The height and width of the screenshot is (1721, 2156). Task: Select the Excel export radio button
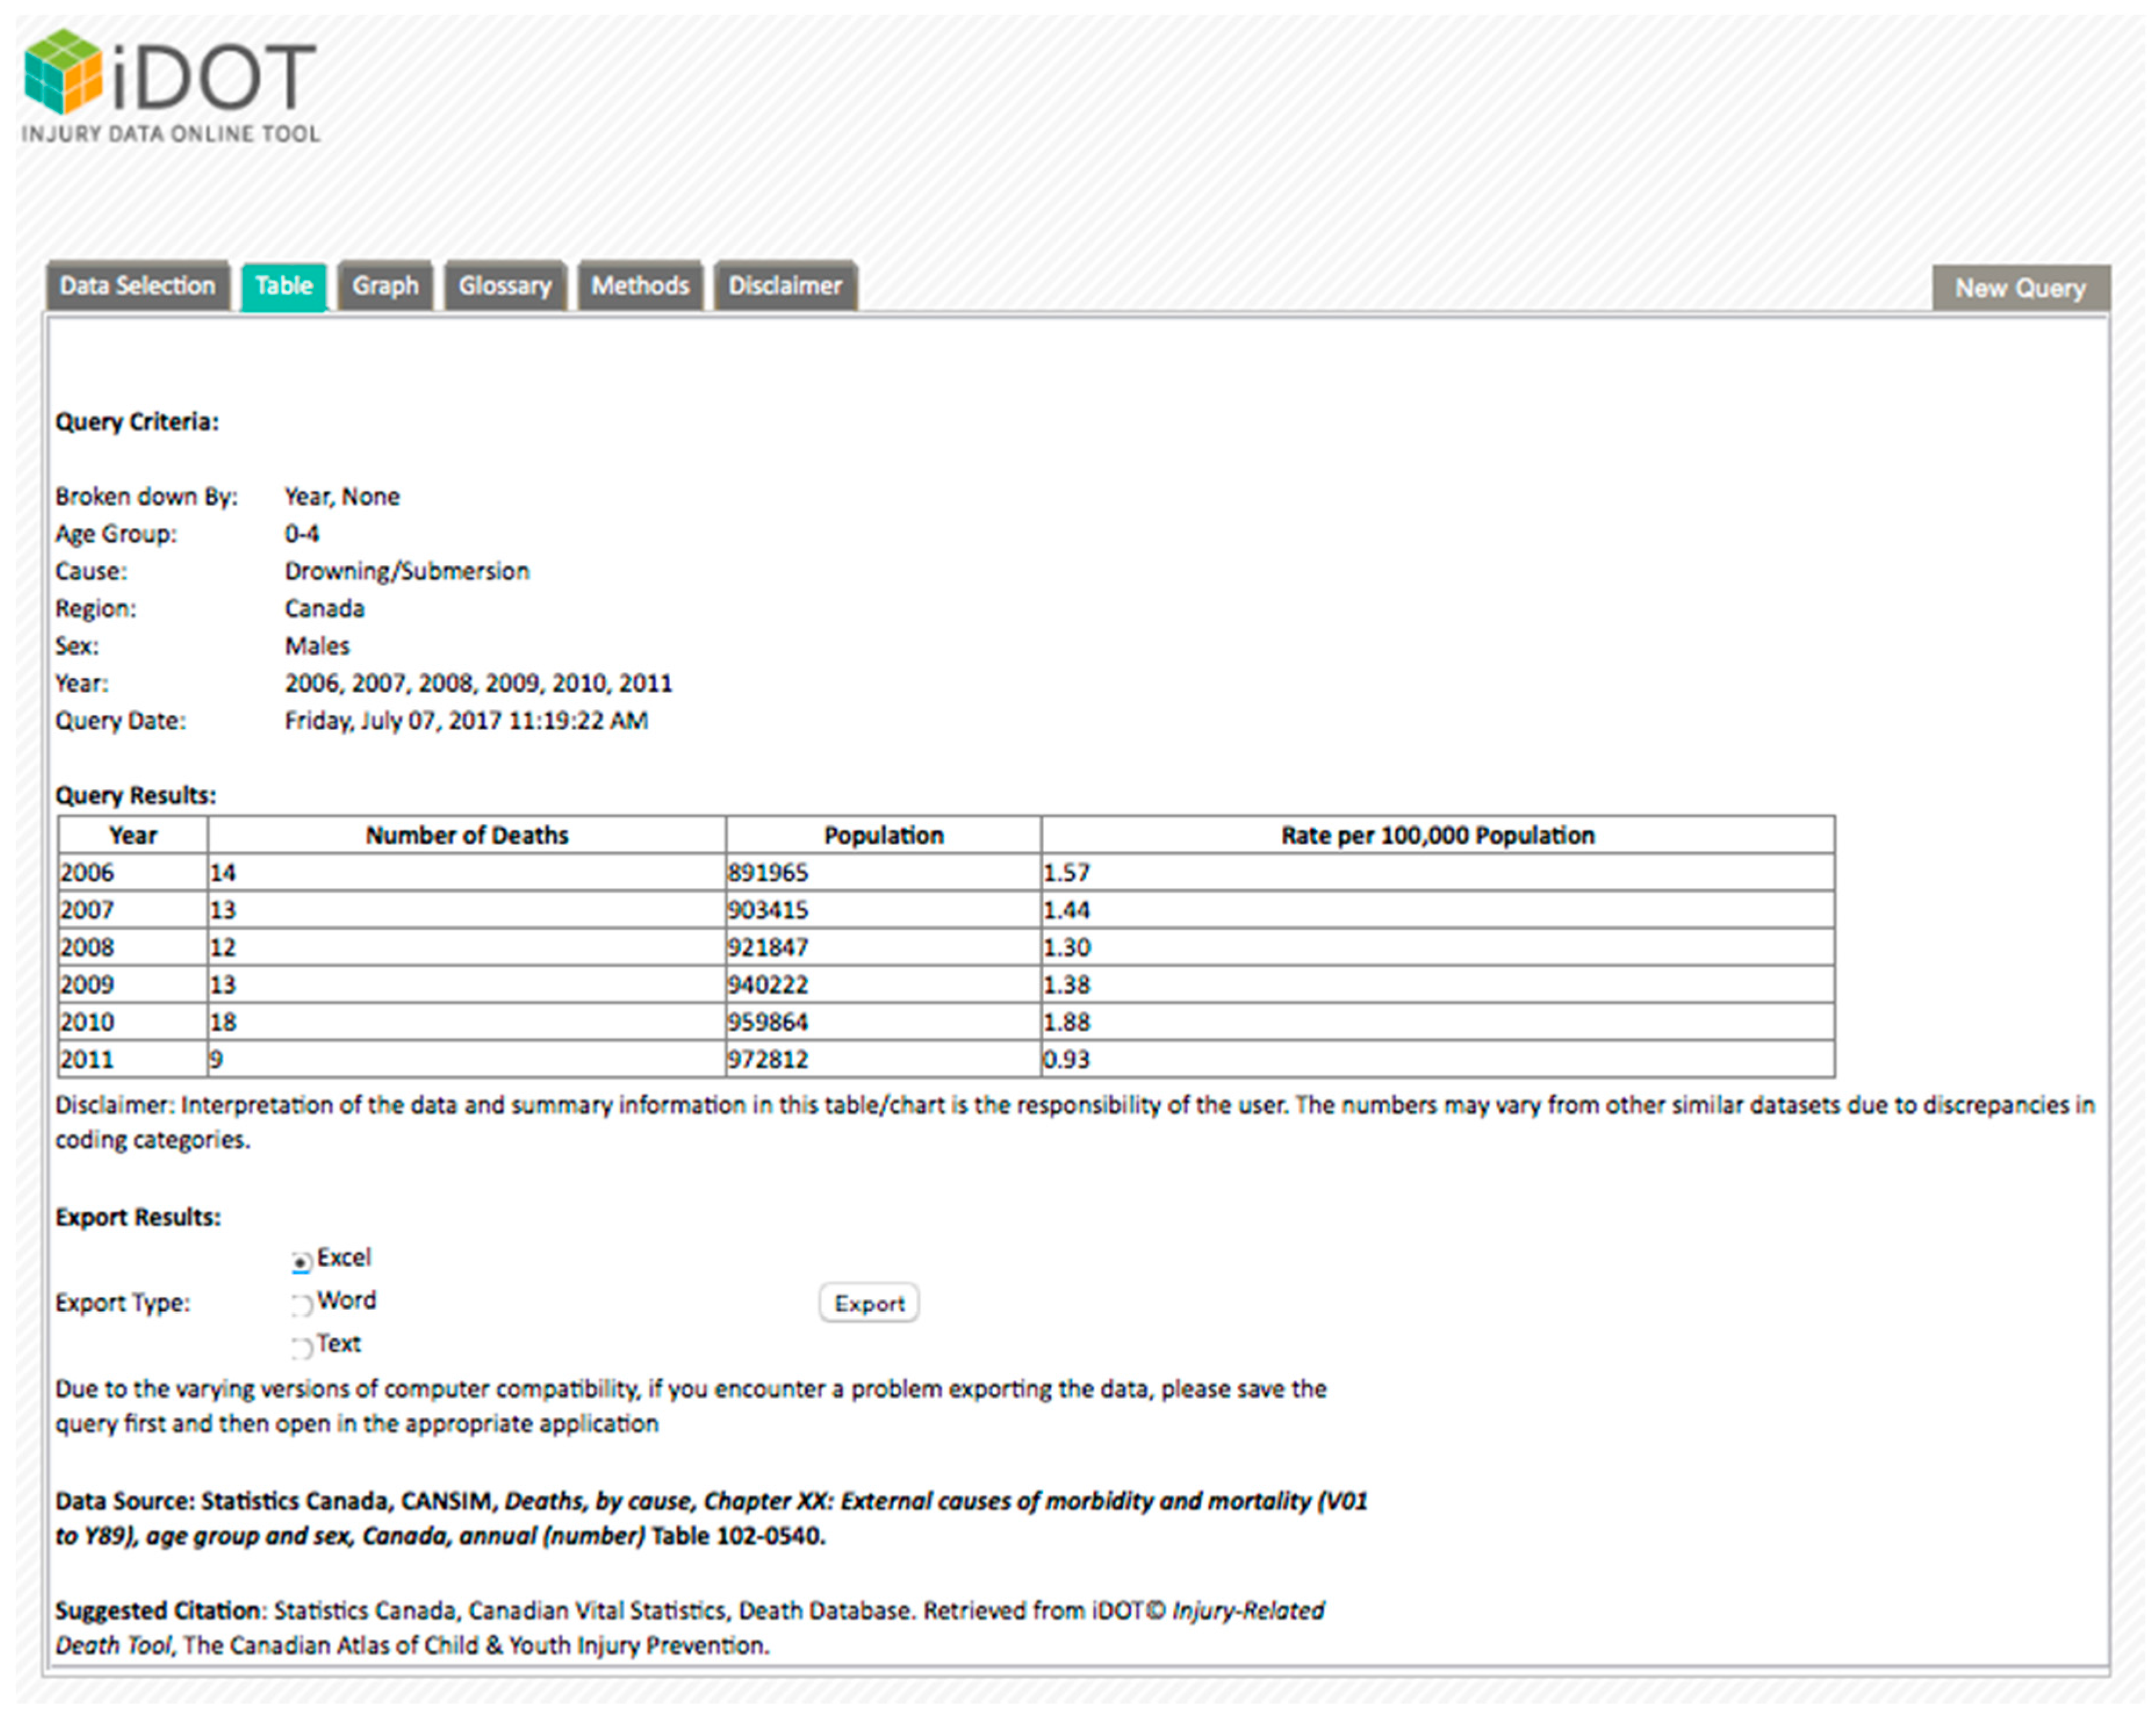[x=301, y=1262]
